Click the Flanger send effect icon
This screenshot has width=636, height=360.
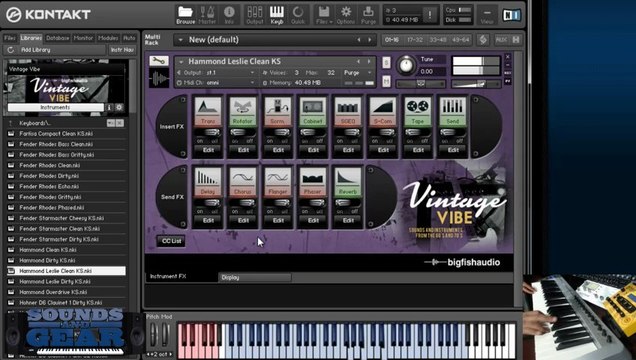click(x=278, y=178)
